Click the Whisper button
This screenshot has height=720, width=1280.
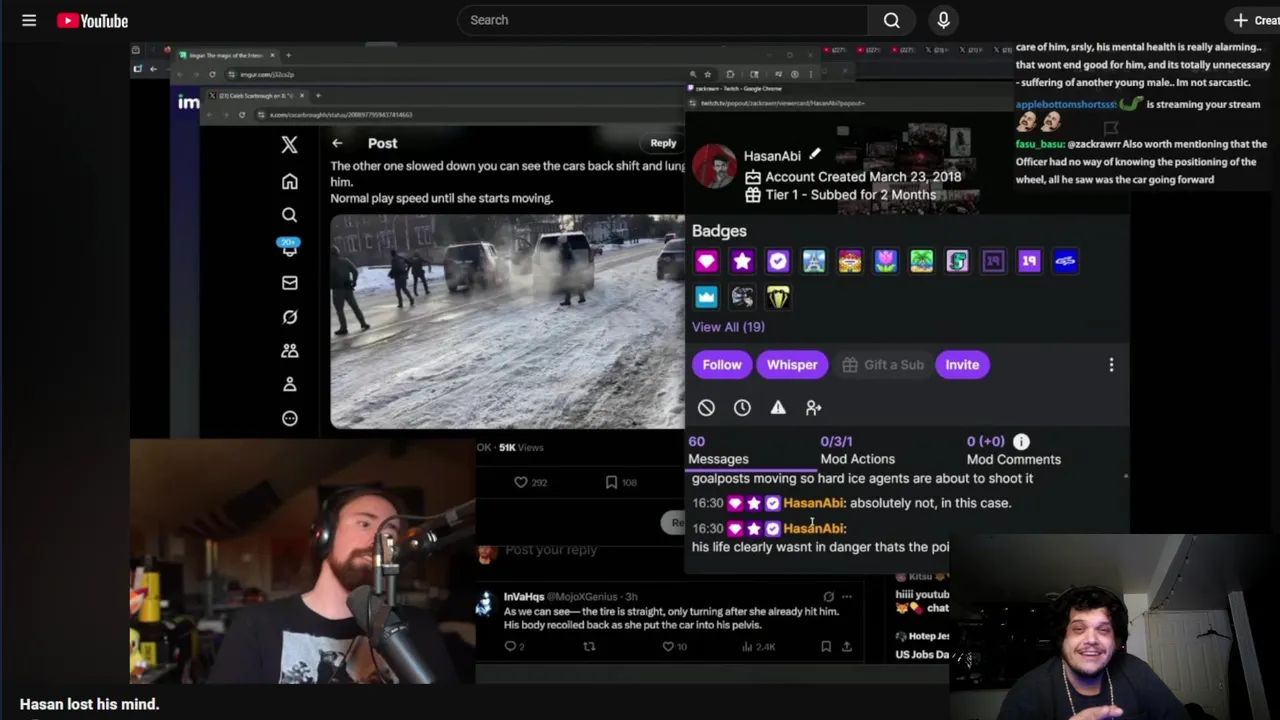(792, 365)
